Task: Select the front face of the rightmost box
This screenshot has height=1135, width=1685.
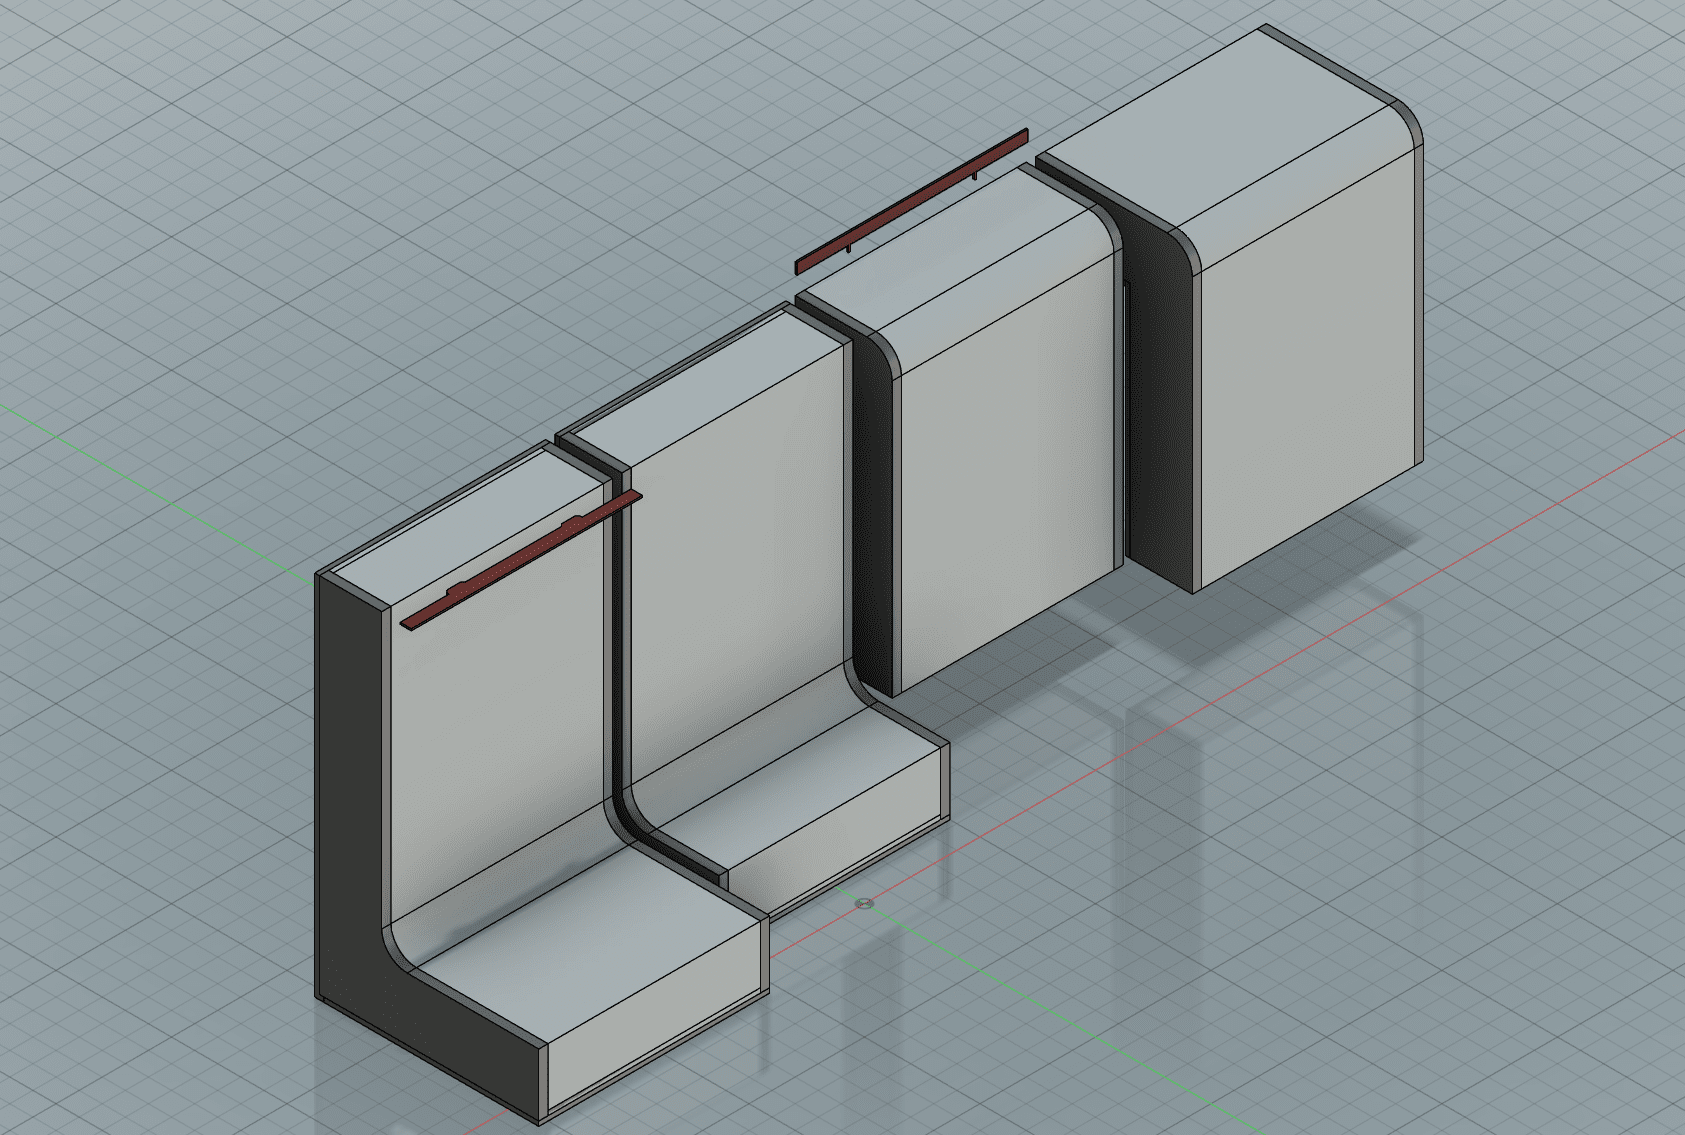Action: pos(1310,370)
